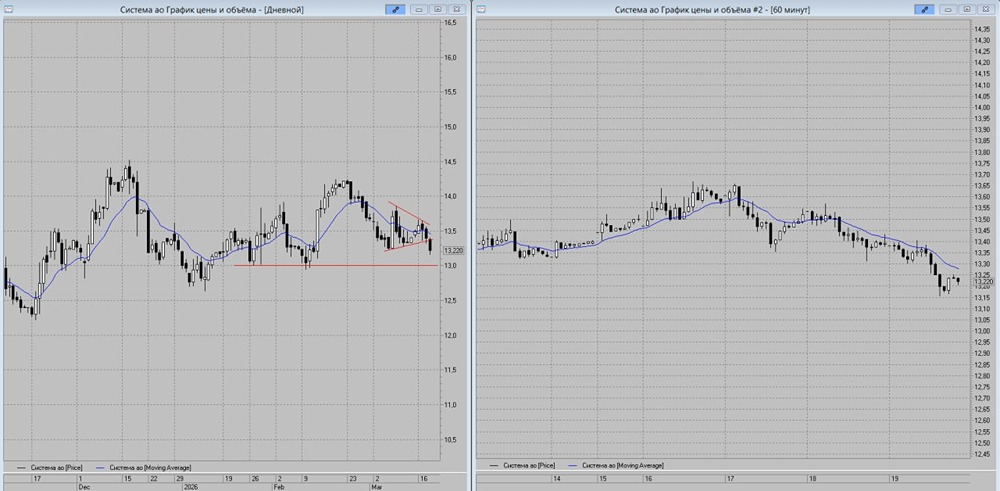Image resolution: width=1000 pixels, height=491 pixels.
Task: Click the '26' date label on the daily time axis
Action: click(x=254, y=478)
